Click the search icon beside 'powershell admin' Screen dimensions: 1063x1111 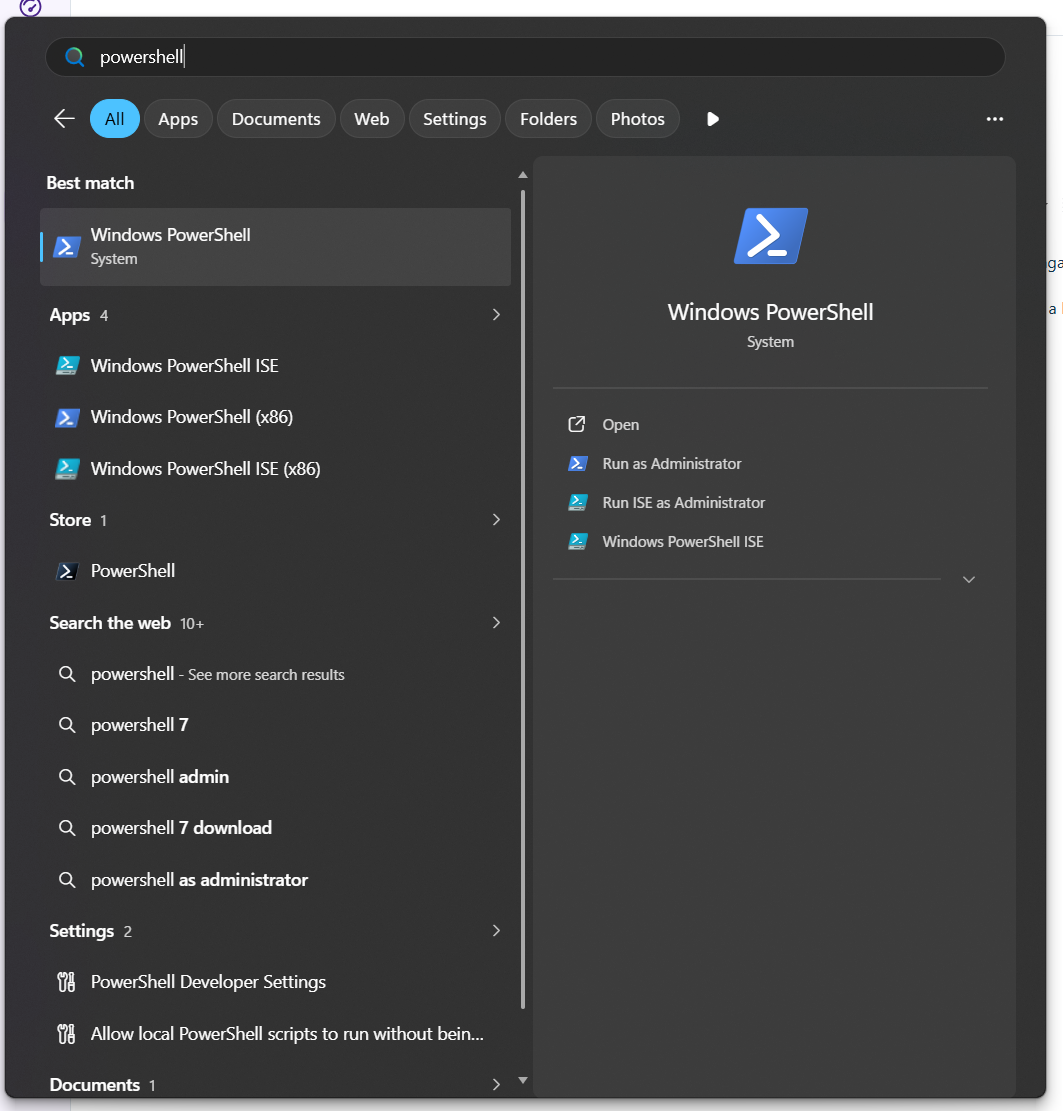pos(67,777)
